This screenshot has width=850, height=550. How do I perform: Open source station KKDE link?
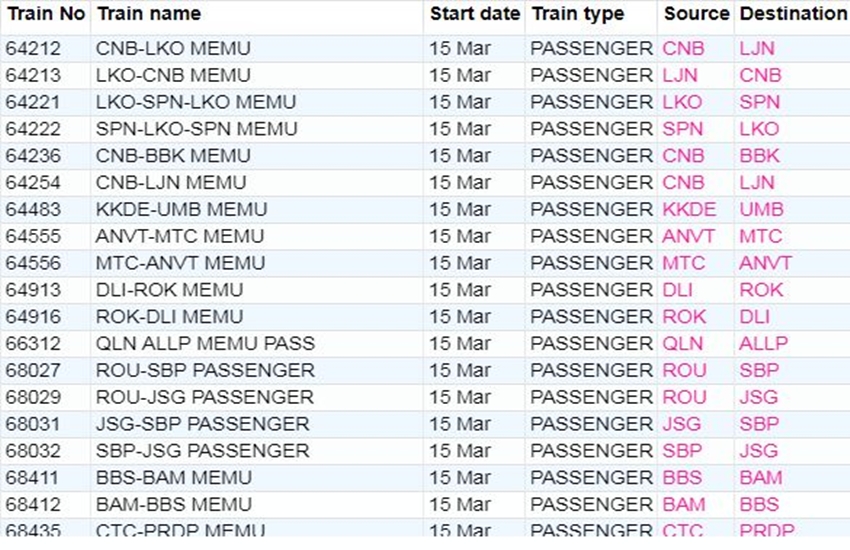689,210
